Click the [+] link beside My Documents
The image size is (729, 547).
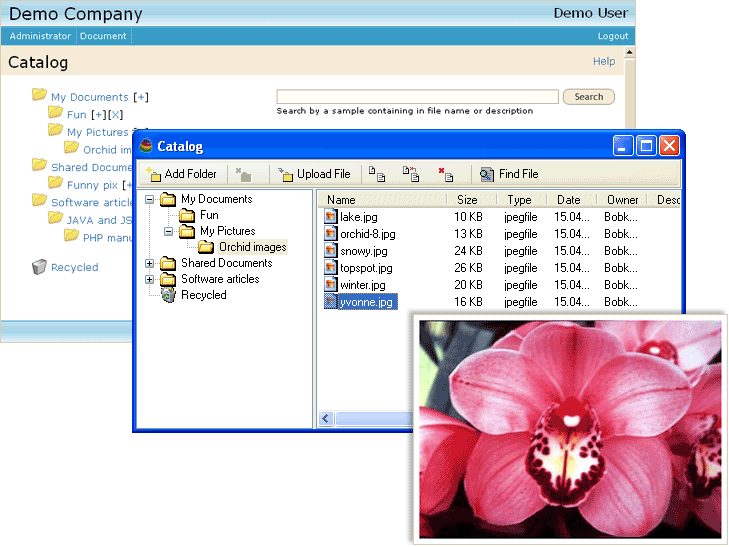click(x=140, y=97)
